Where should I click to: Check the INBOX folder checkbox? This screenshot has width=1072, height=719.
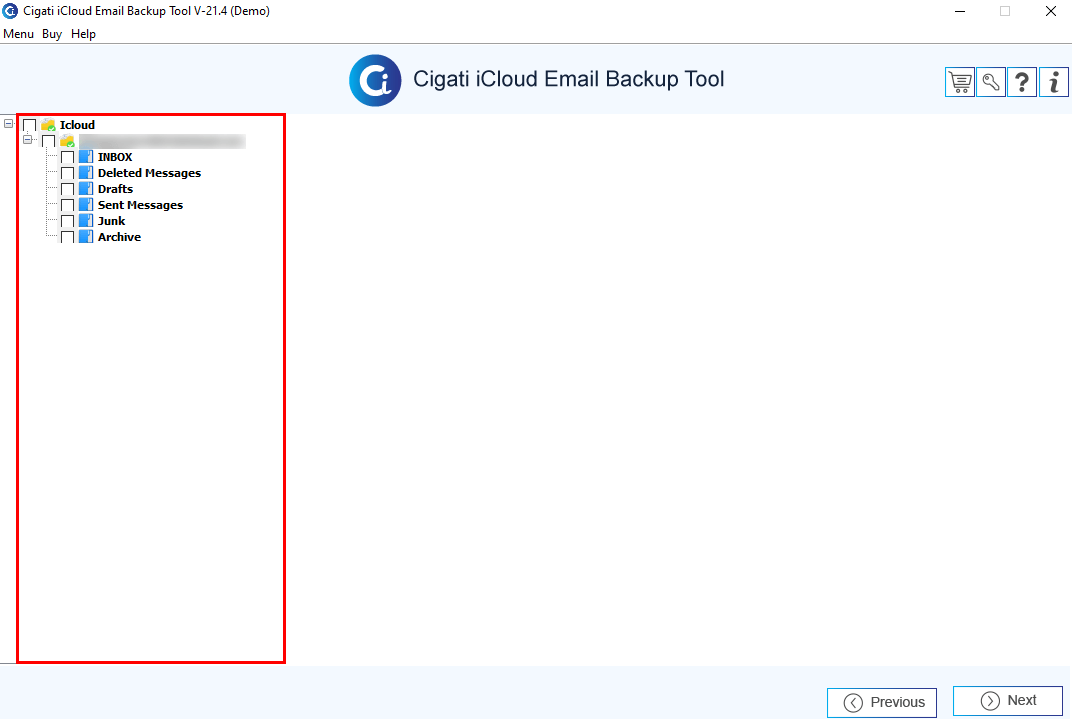point(68,157)
